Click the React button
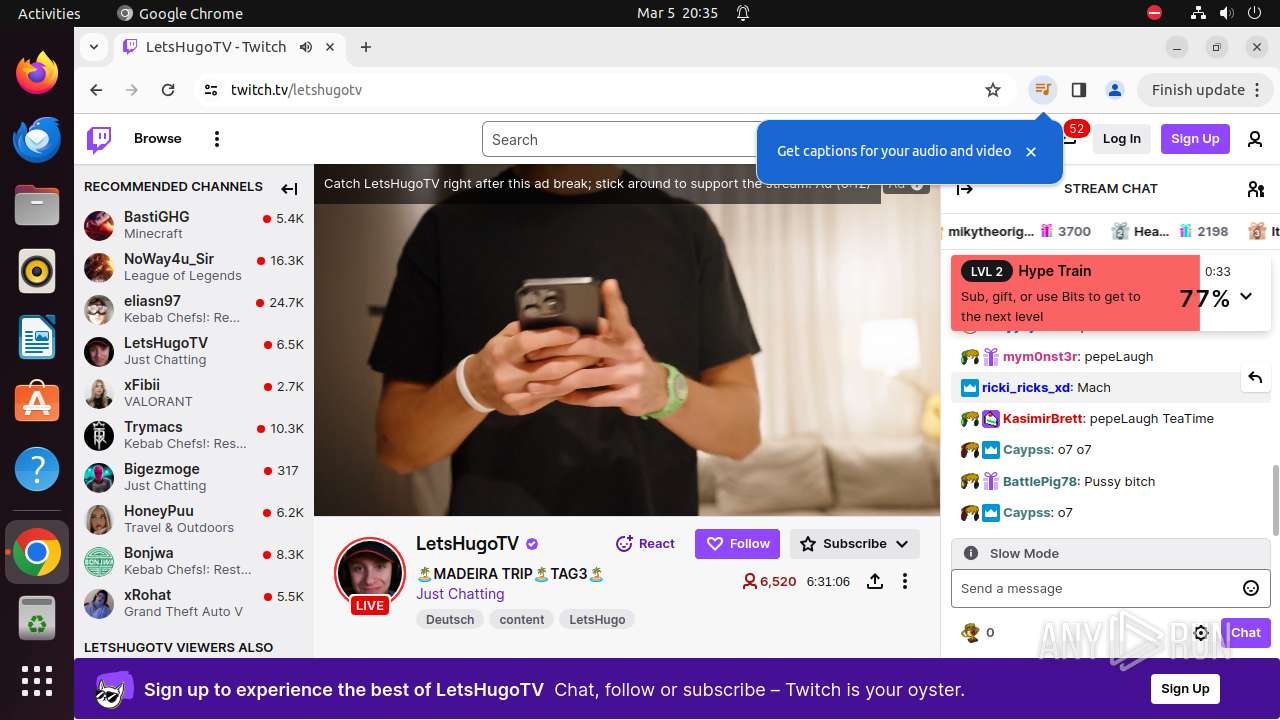 [645, 544]
